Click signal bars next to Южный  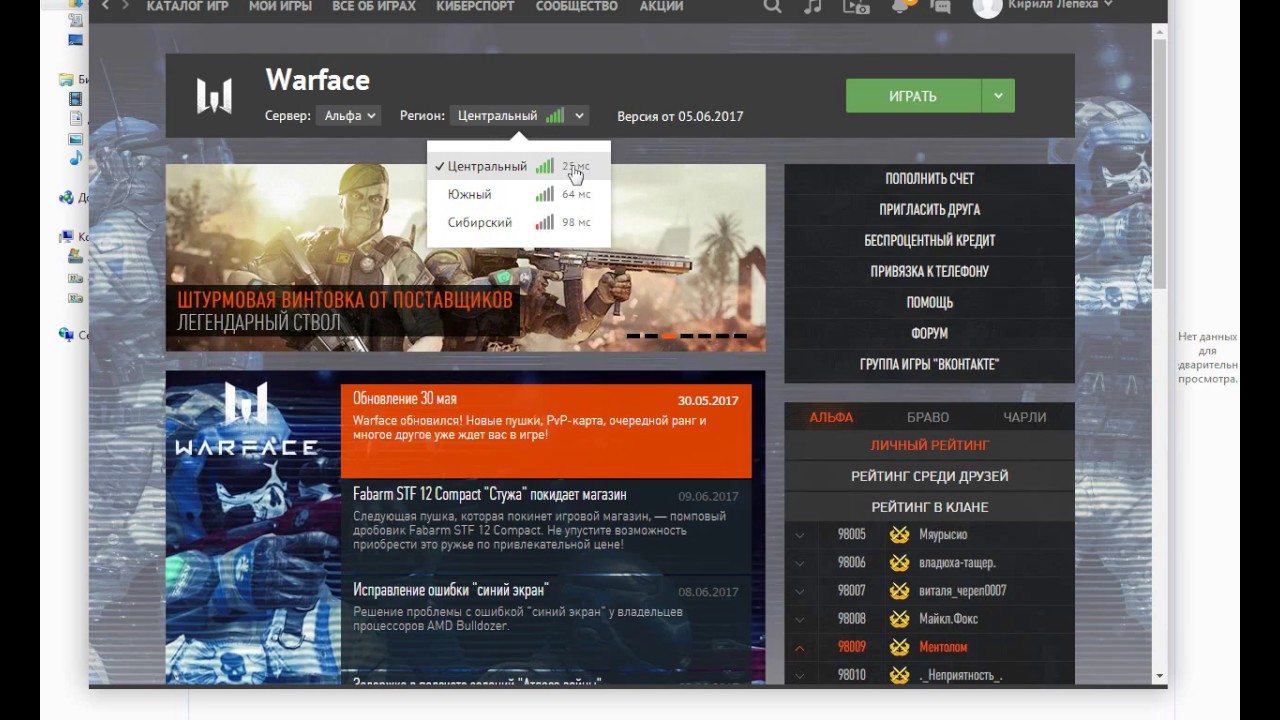coord(544,194)
